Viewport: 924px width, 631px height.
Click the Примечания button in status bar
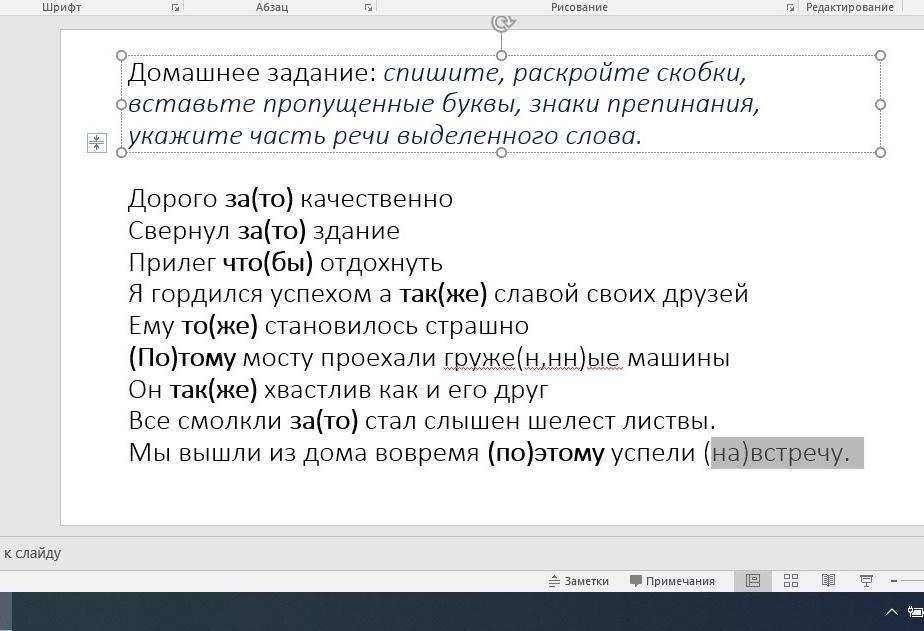point(672,581)
